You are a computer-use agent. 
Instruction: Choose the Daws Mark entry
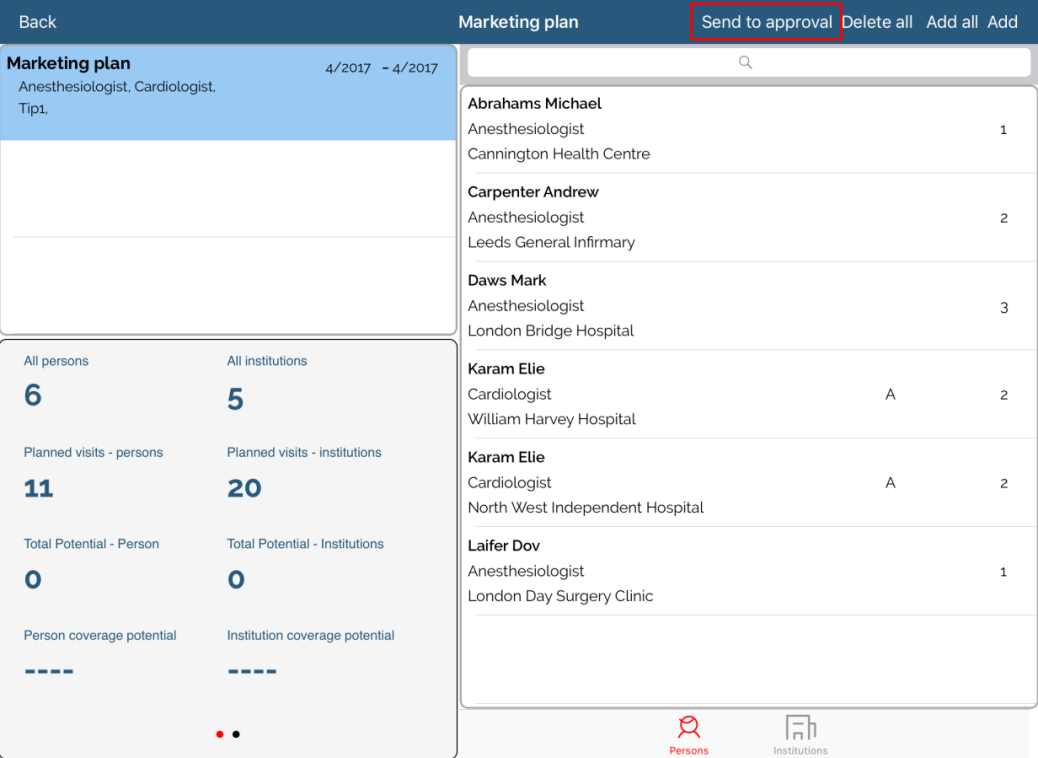[748, 306]
